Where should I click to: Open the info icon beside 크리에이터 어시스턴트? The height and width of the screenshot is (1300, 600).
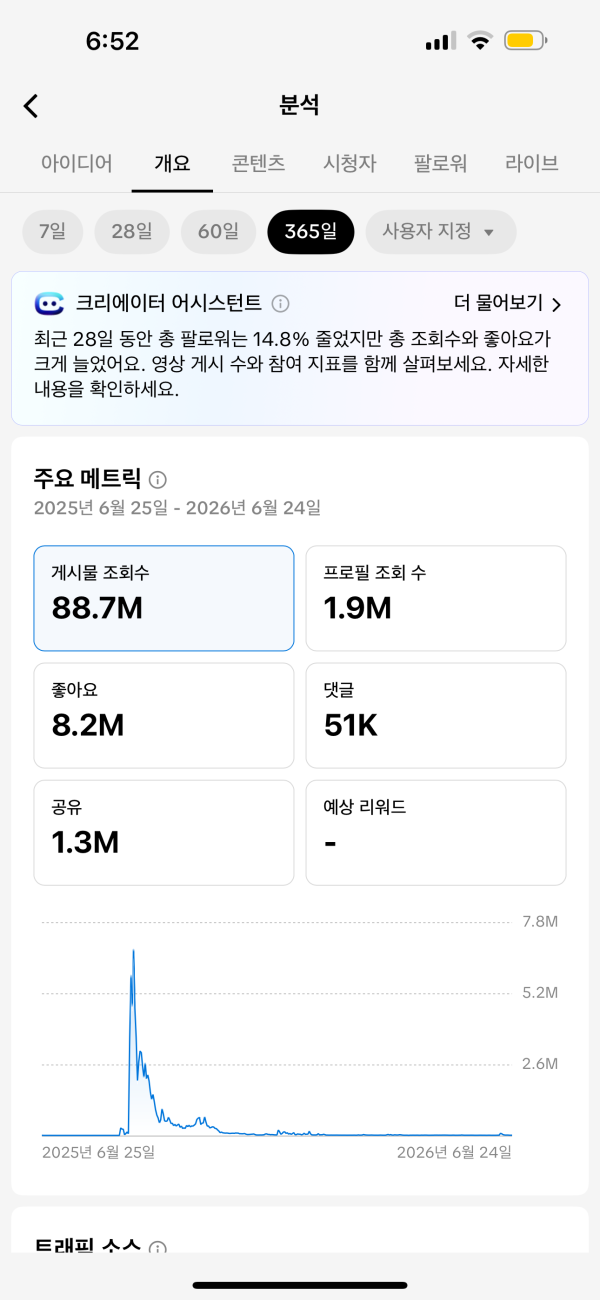coord(281,303)
